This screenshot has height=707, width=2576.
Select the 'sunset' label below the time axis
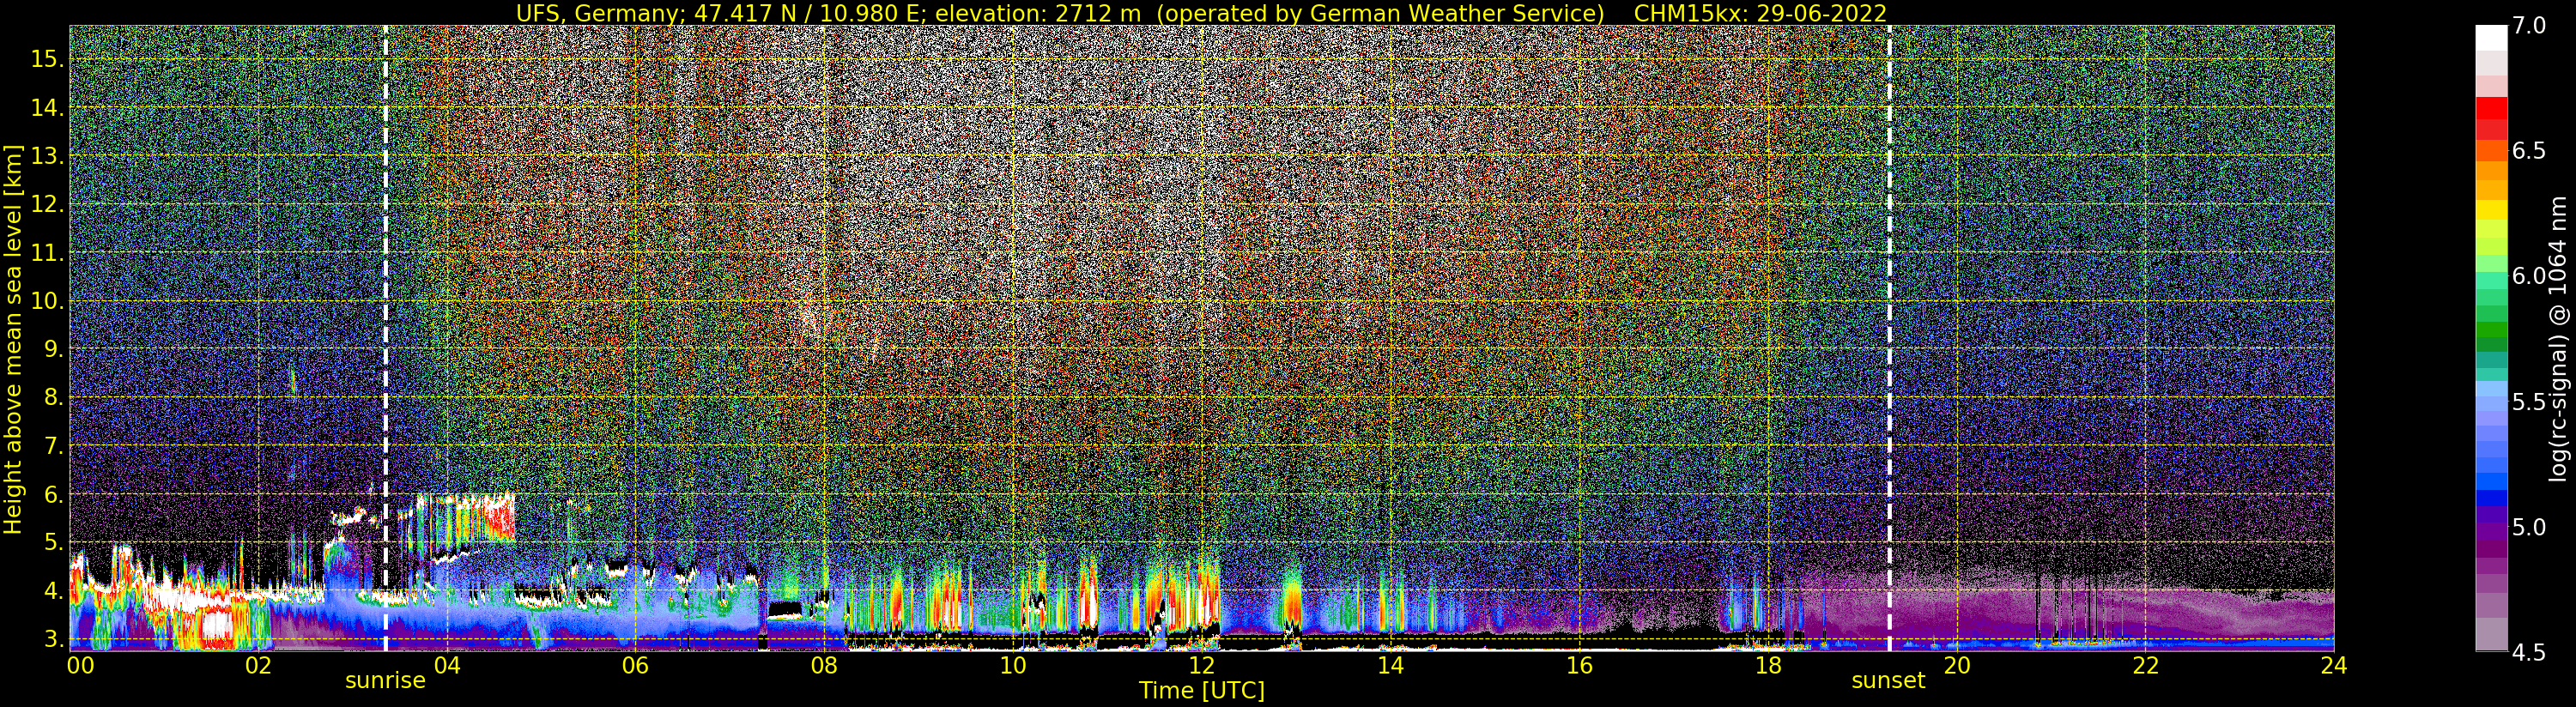1888,681
